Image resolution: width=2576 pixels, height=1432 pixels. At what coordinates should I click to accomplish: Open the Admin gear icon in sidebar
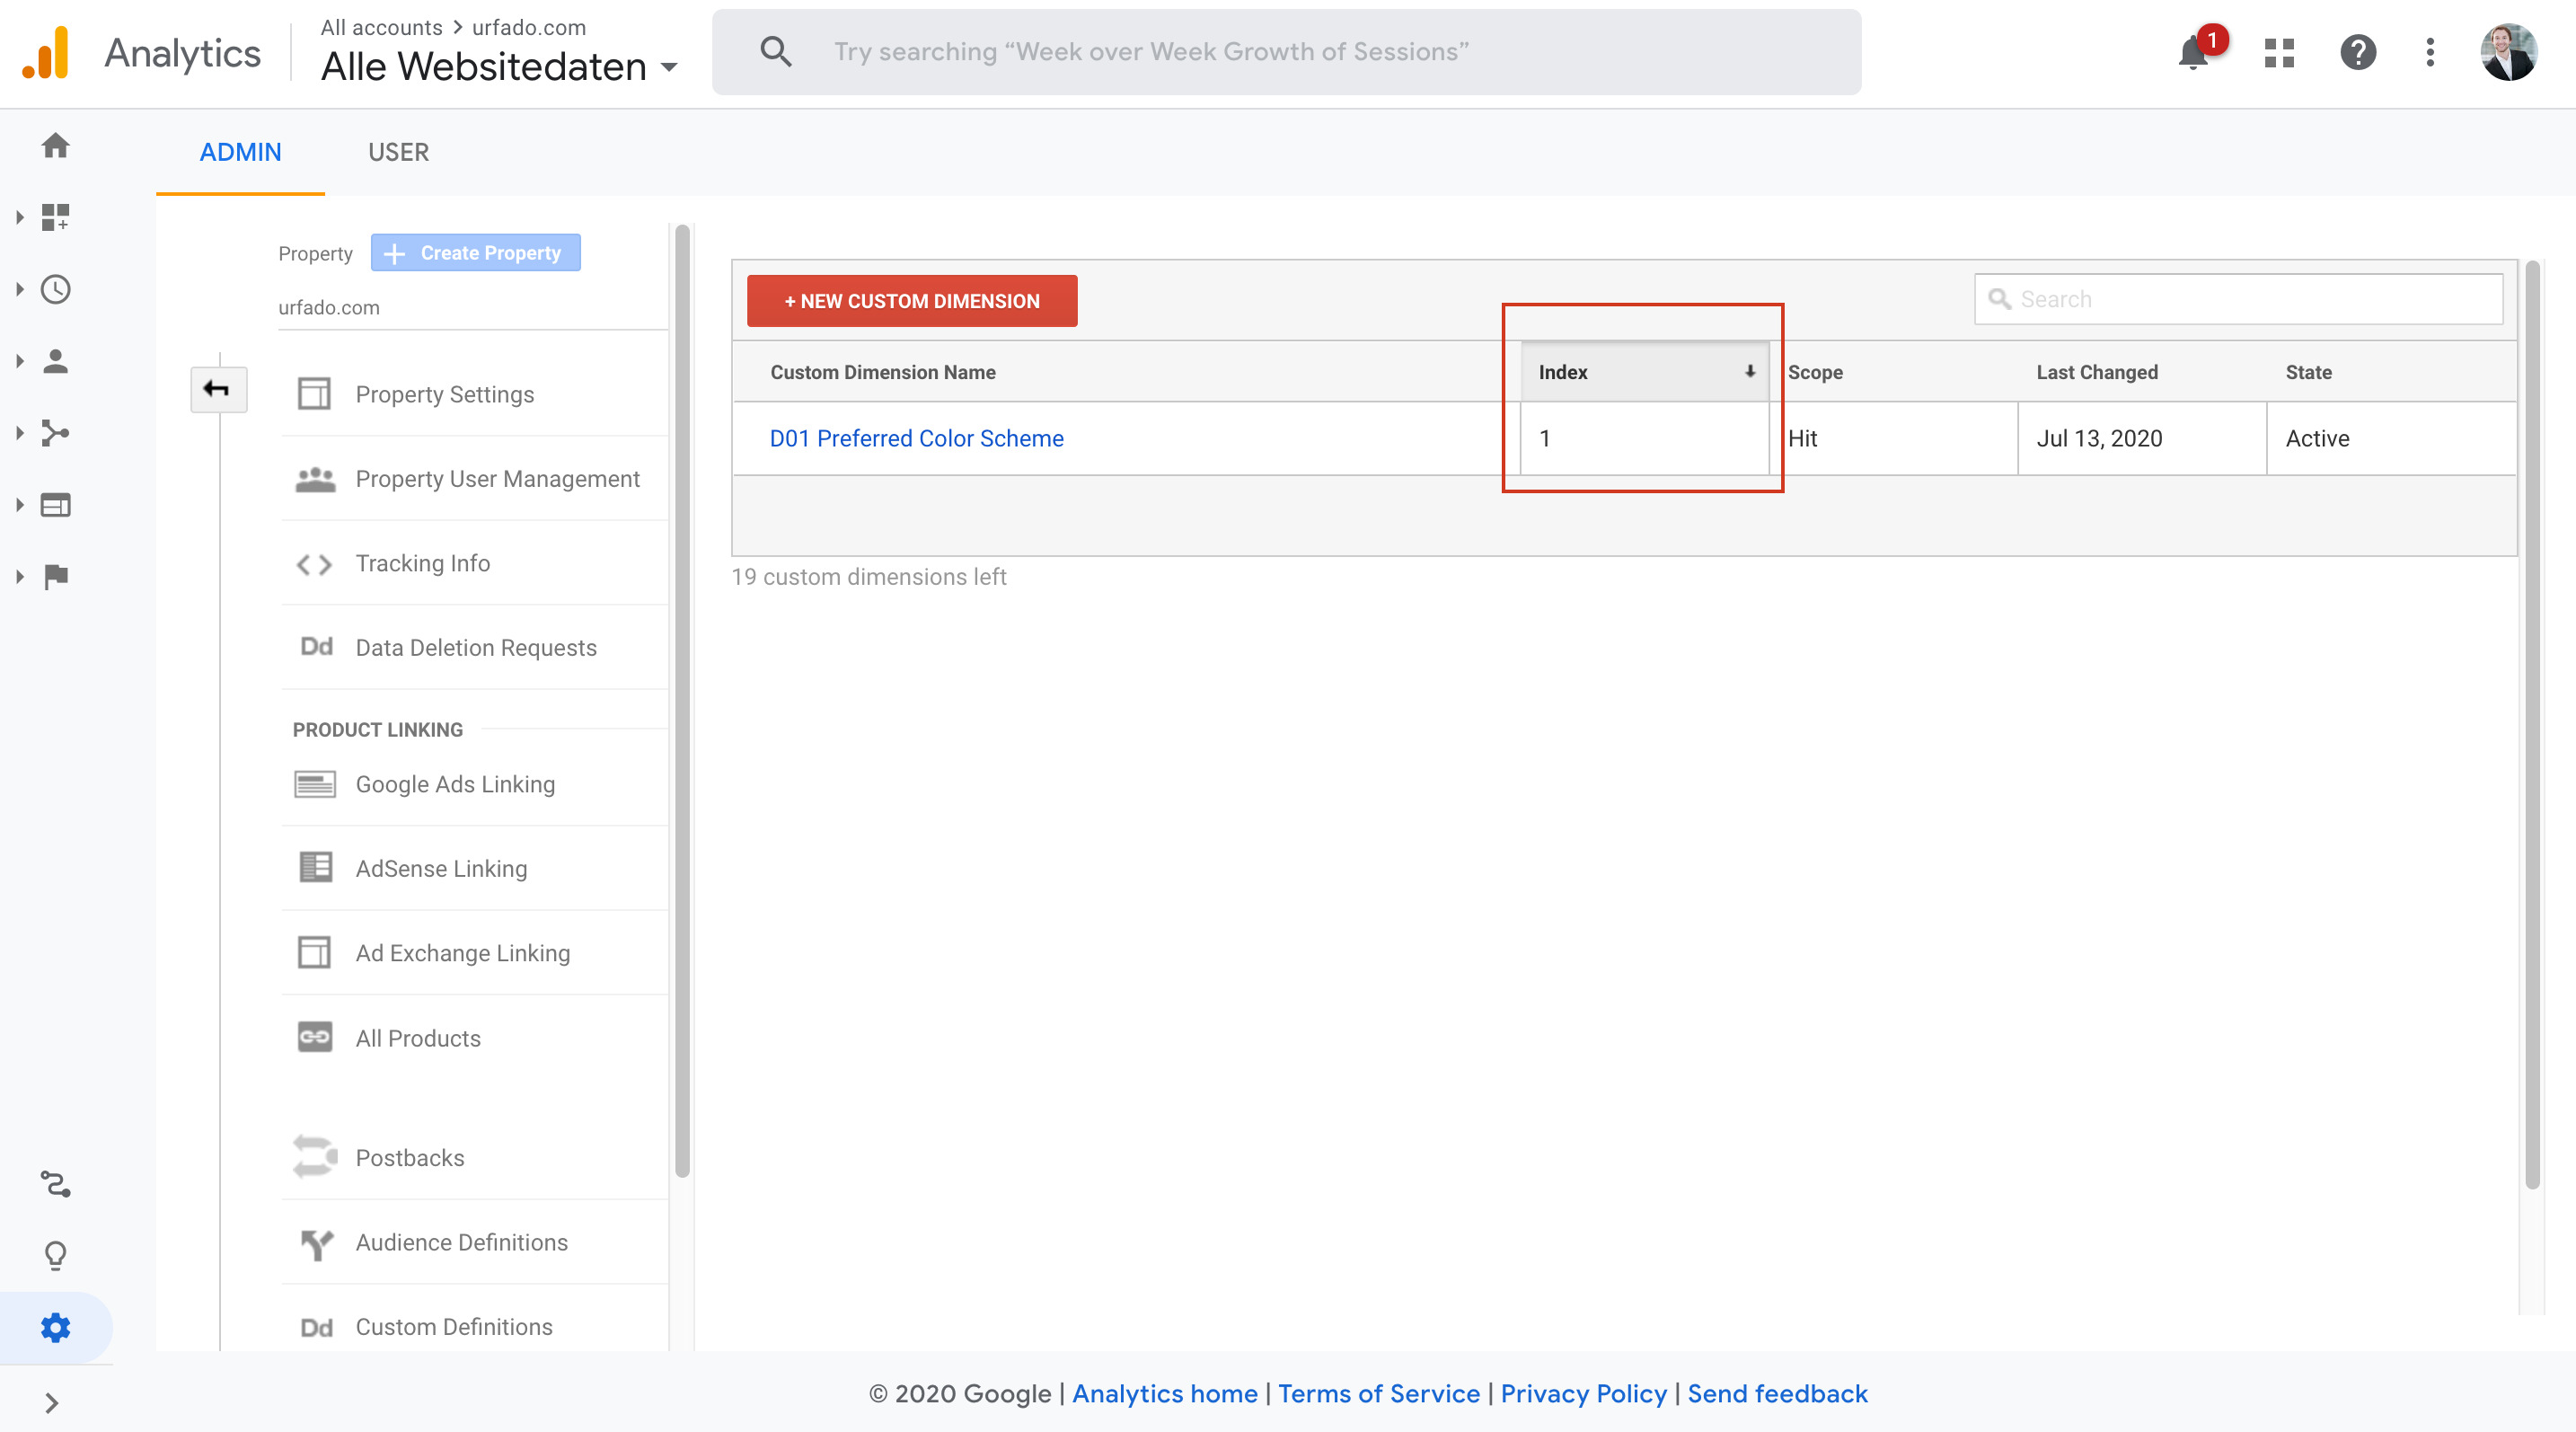click(55, 1327)
